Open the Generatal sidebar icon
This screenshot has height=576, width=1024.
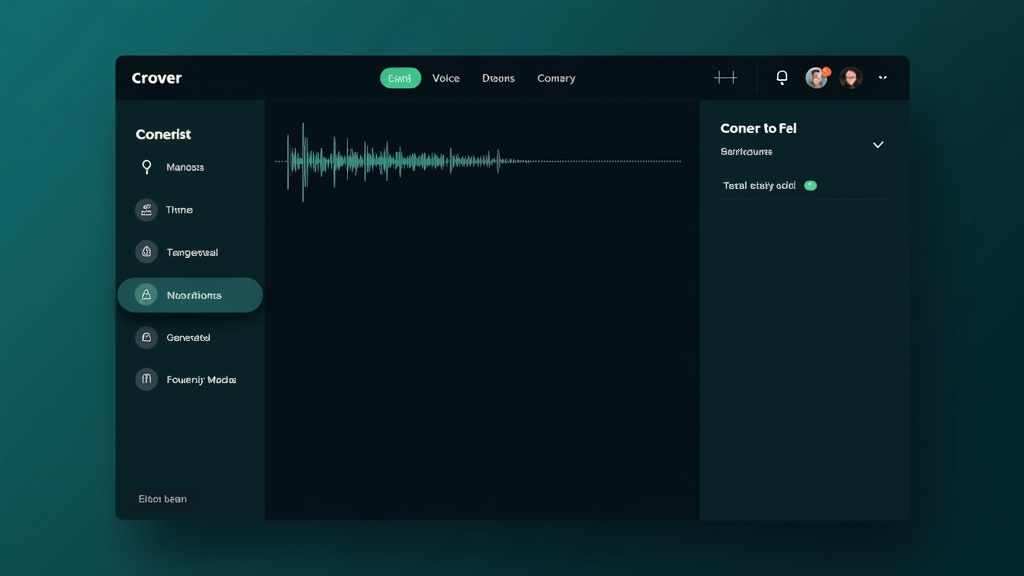(147, 338)
